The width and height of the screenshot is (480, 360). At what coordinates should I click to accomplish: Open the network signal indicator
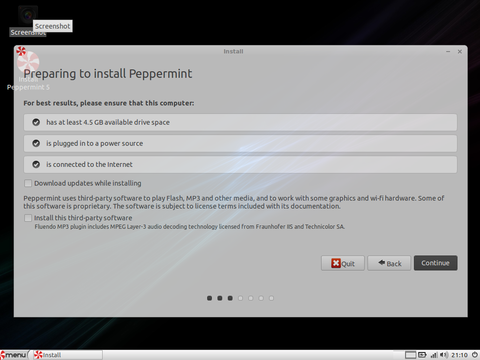click(x=433, y=355)
